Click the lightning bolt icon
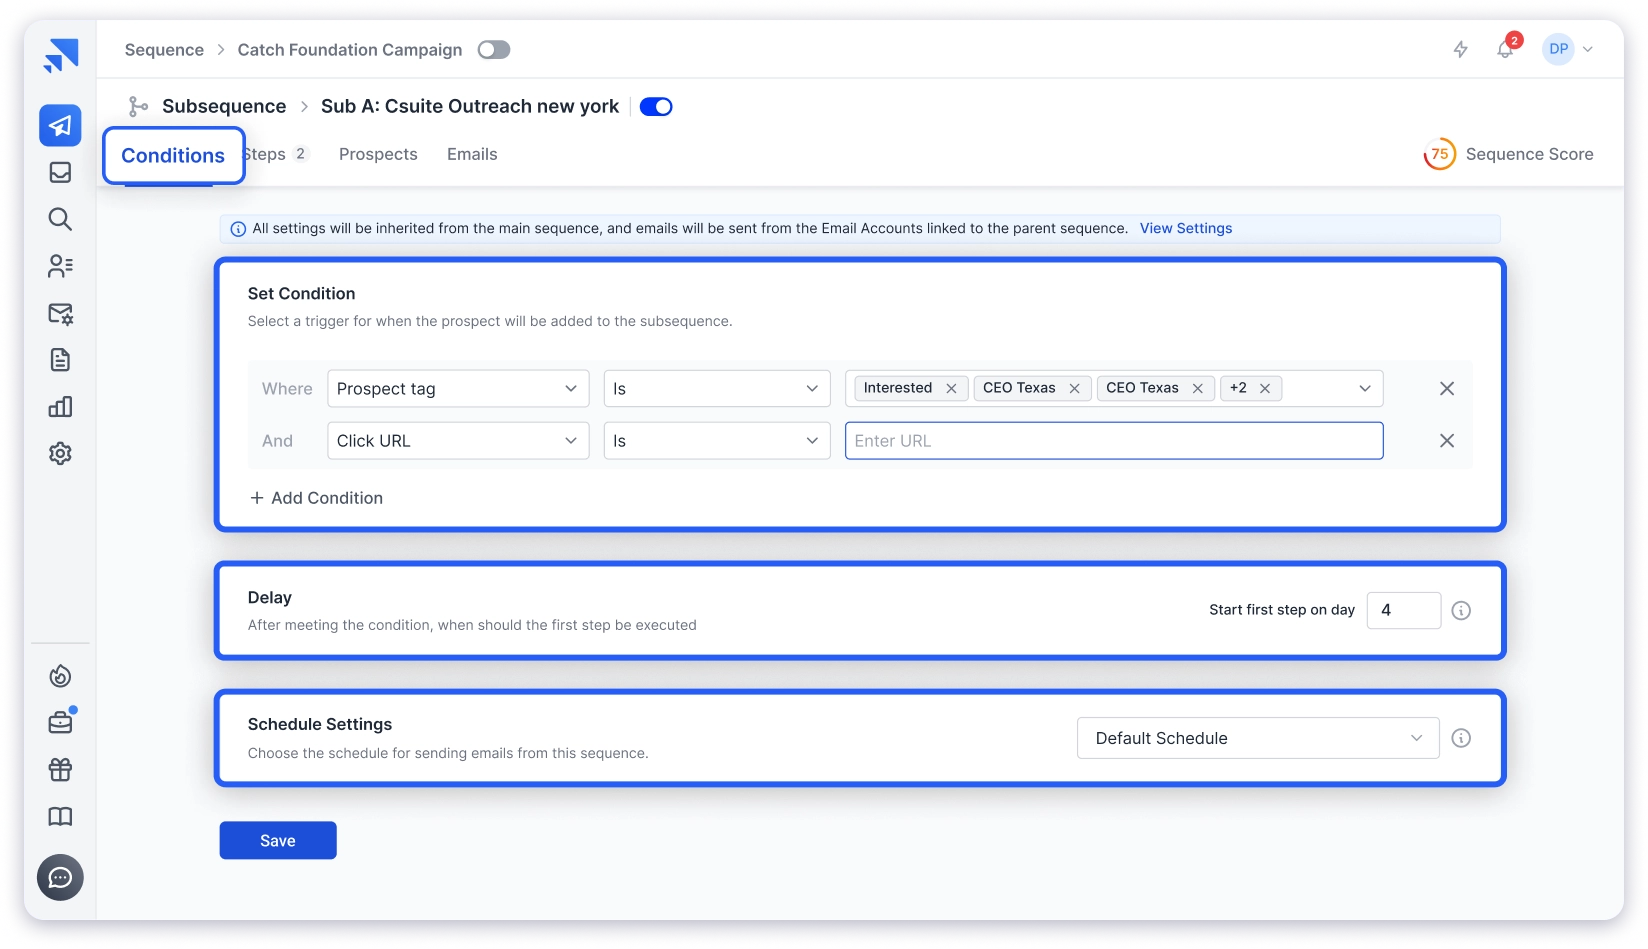Screen dimensions: 1648x949 pos(1460,50)
